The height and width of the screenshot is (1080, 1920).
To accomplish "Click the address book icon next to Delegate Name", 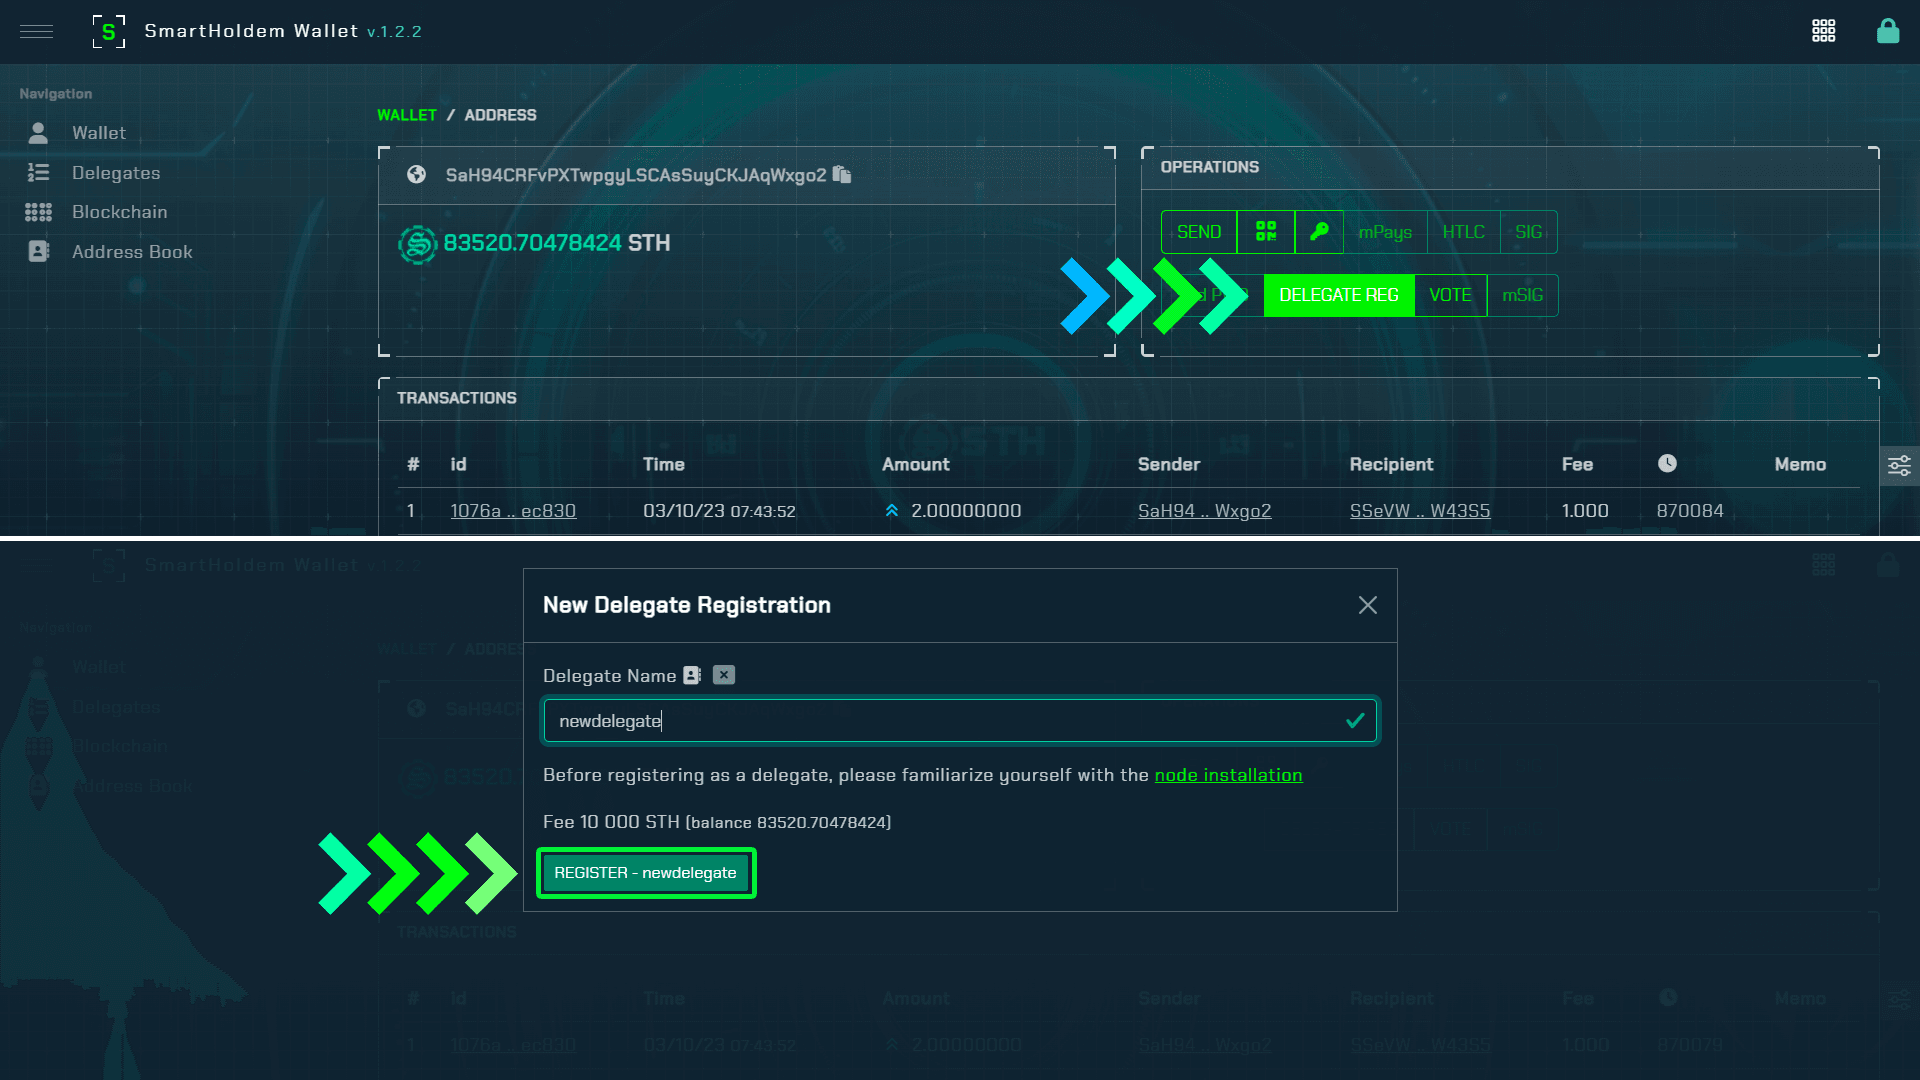I will (x=692, y=676).
